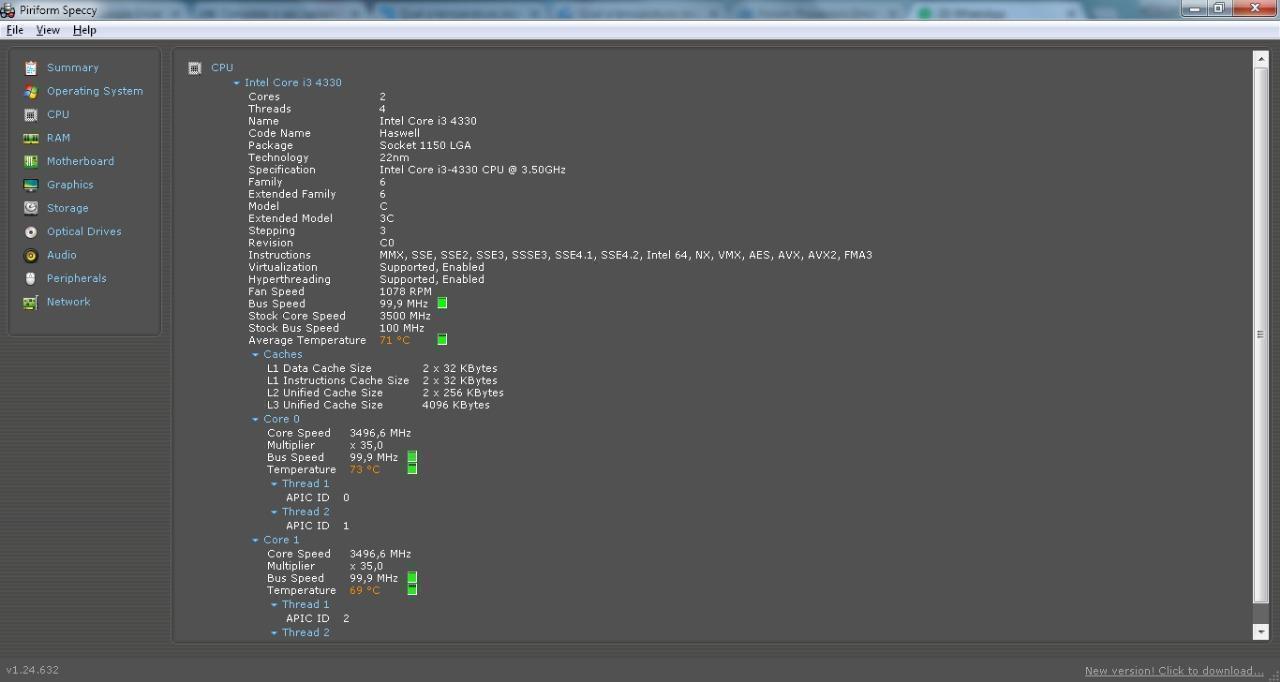Select the Fan Speed 1078 RPM value

(406, 291)
